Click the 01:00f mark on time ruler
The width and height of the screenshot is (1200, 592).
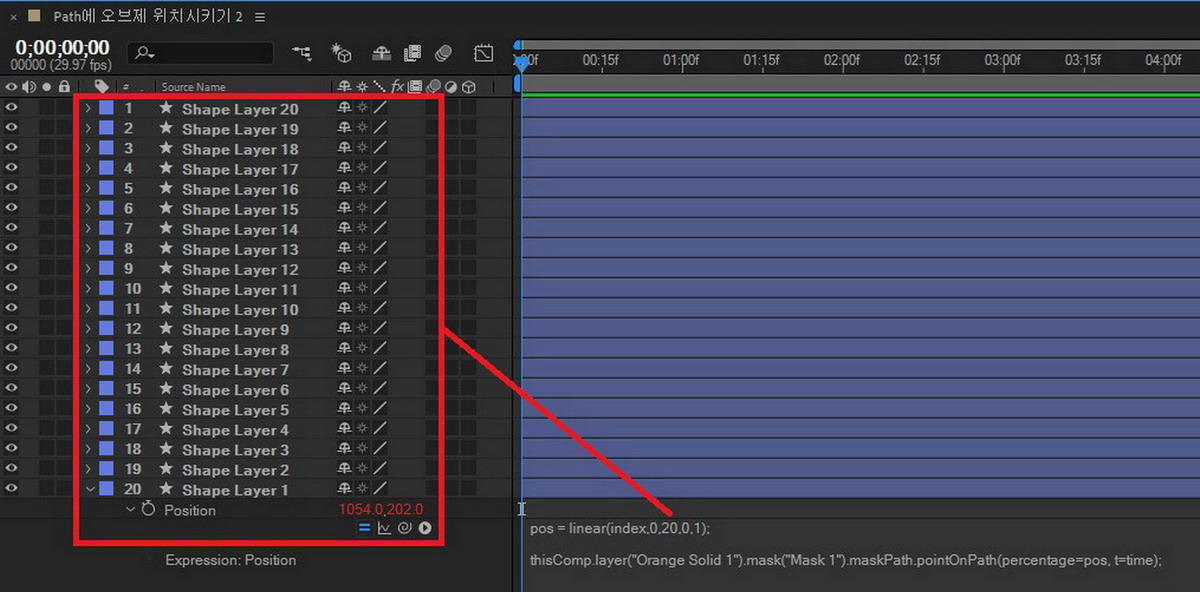pos(681,60)
